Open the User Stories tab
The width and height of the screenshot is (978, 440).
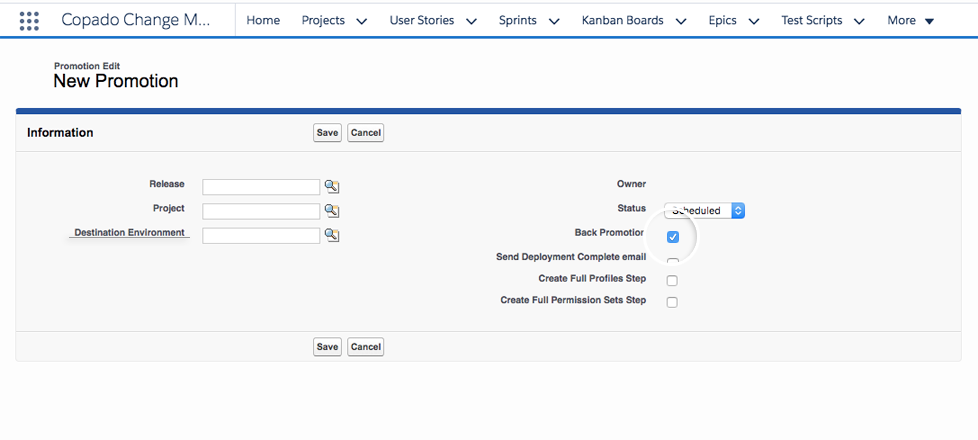422,21
